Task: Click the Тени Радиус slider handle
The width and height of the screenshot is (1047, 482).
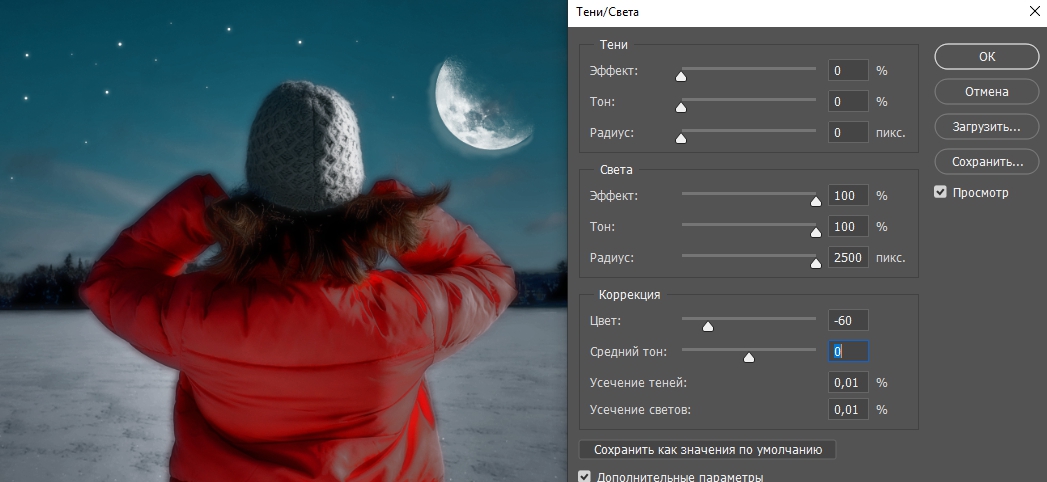Action: [x=682, y=138]
